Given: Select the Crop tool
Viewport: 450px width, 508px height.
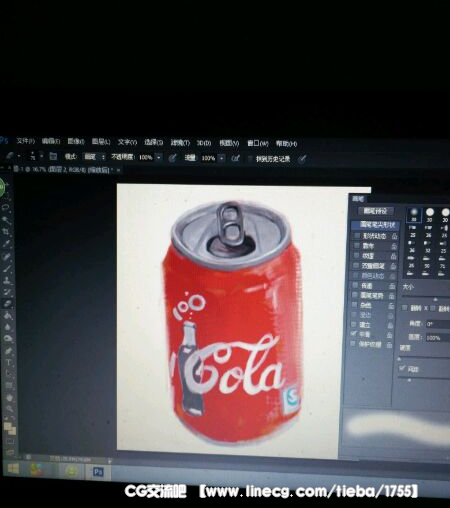Looking at the screenshot, I should [7, 231].
